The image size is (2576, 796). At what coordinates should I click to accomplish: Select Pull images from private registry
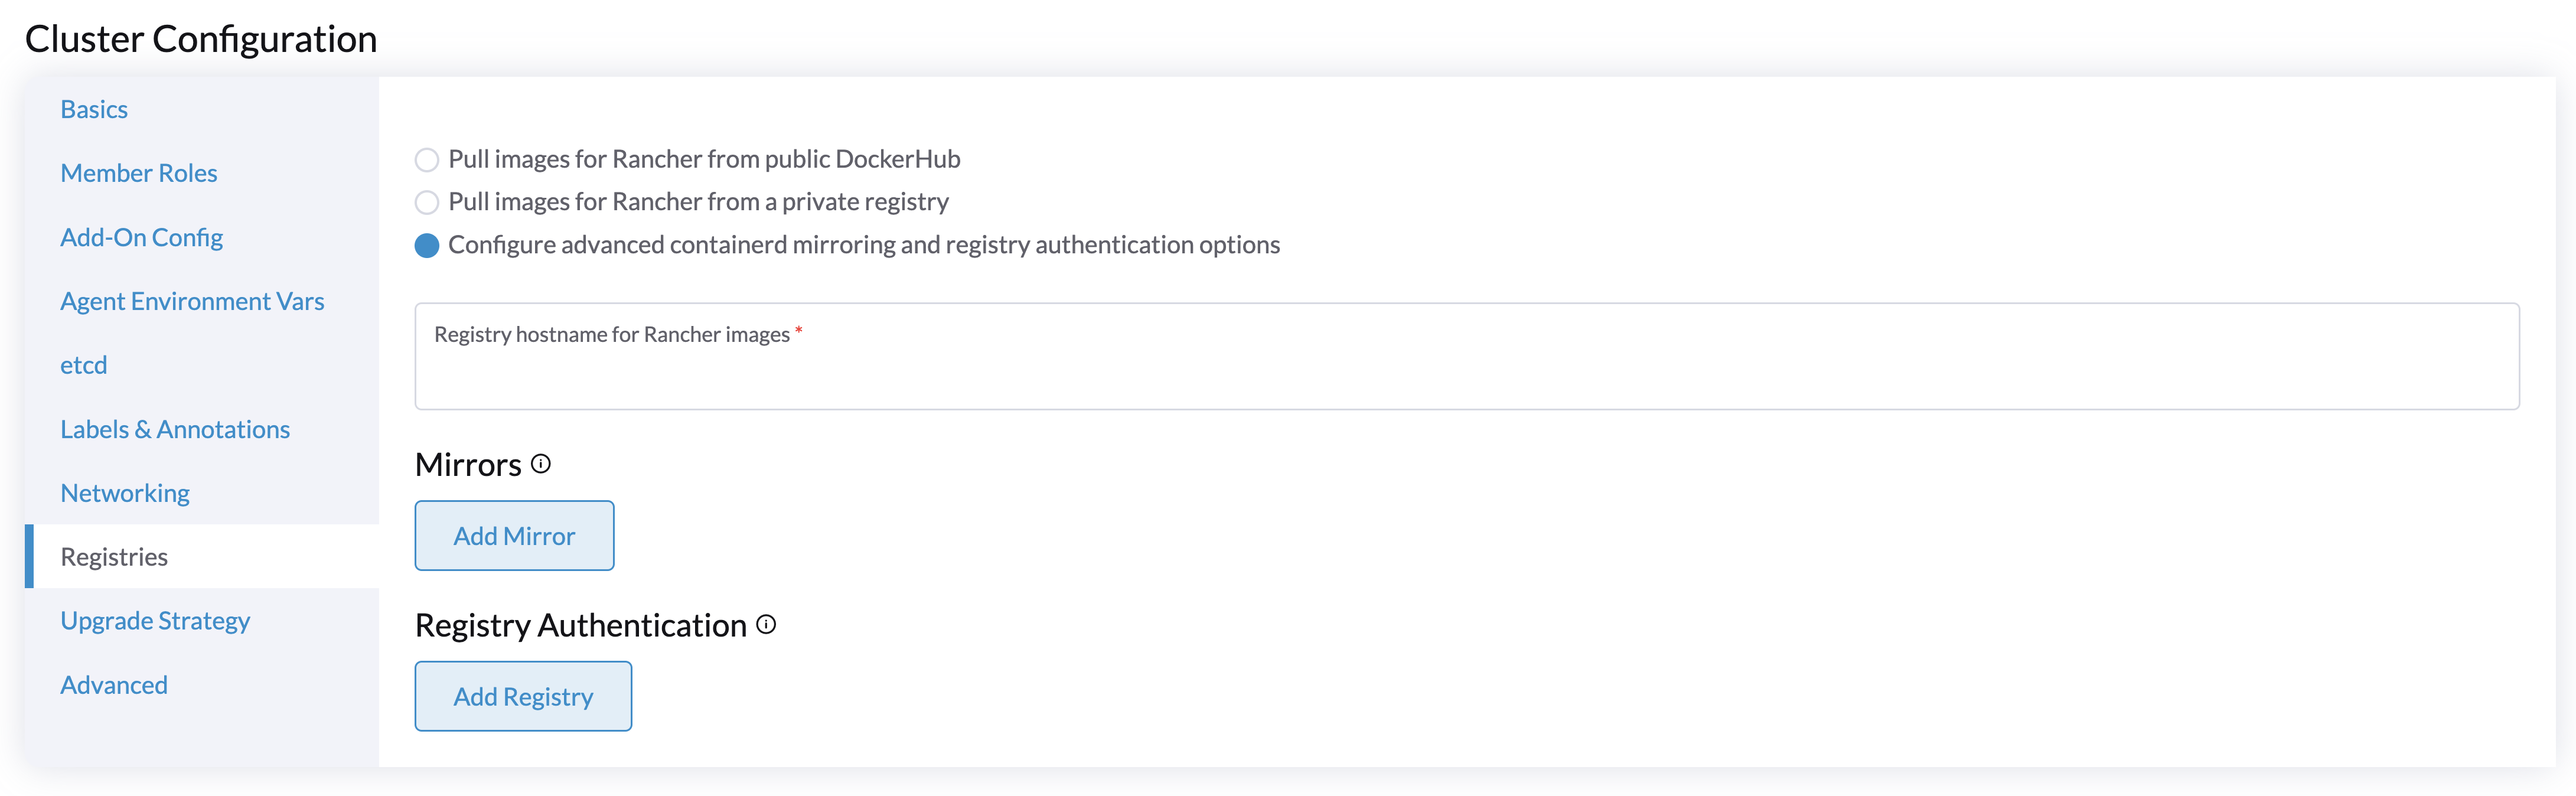pos(429,200)
